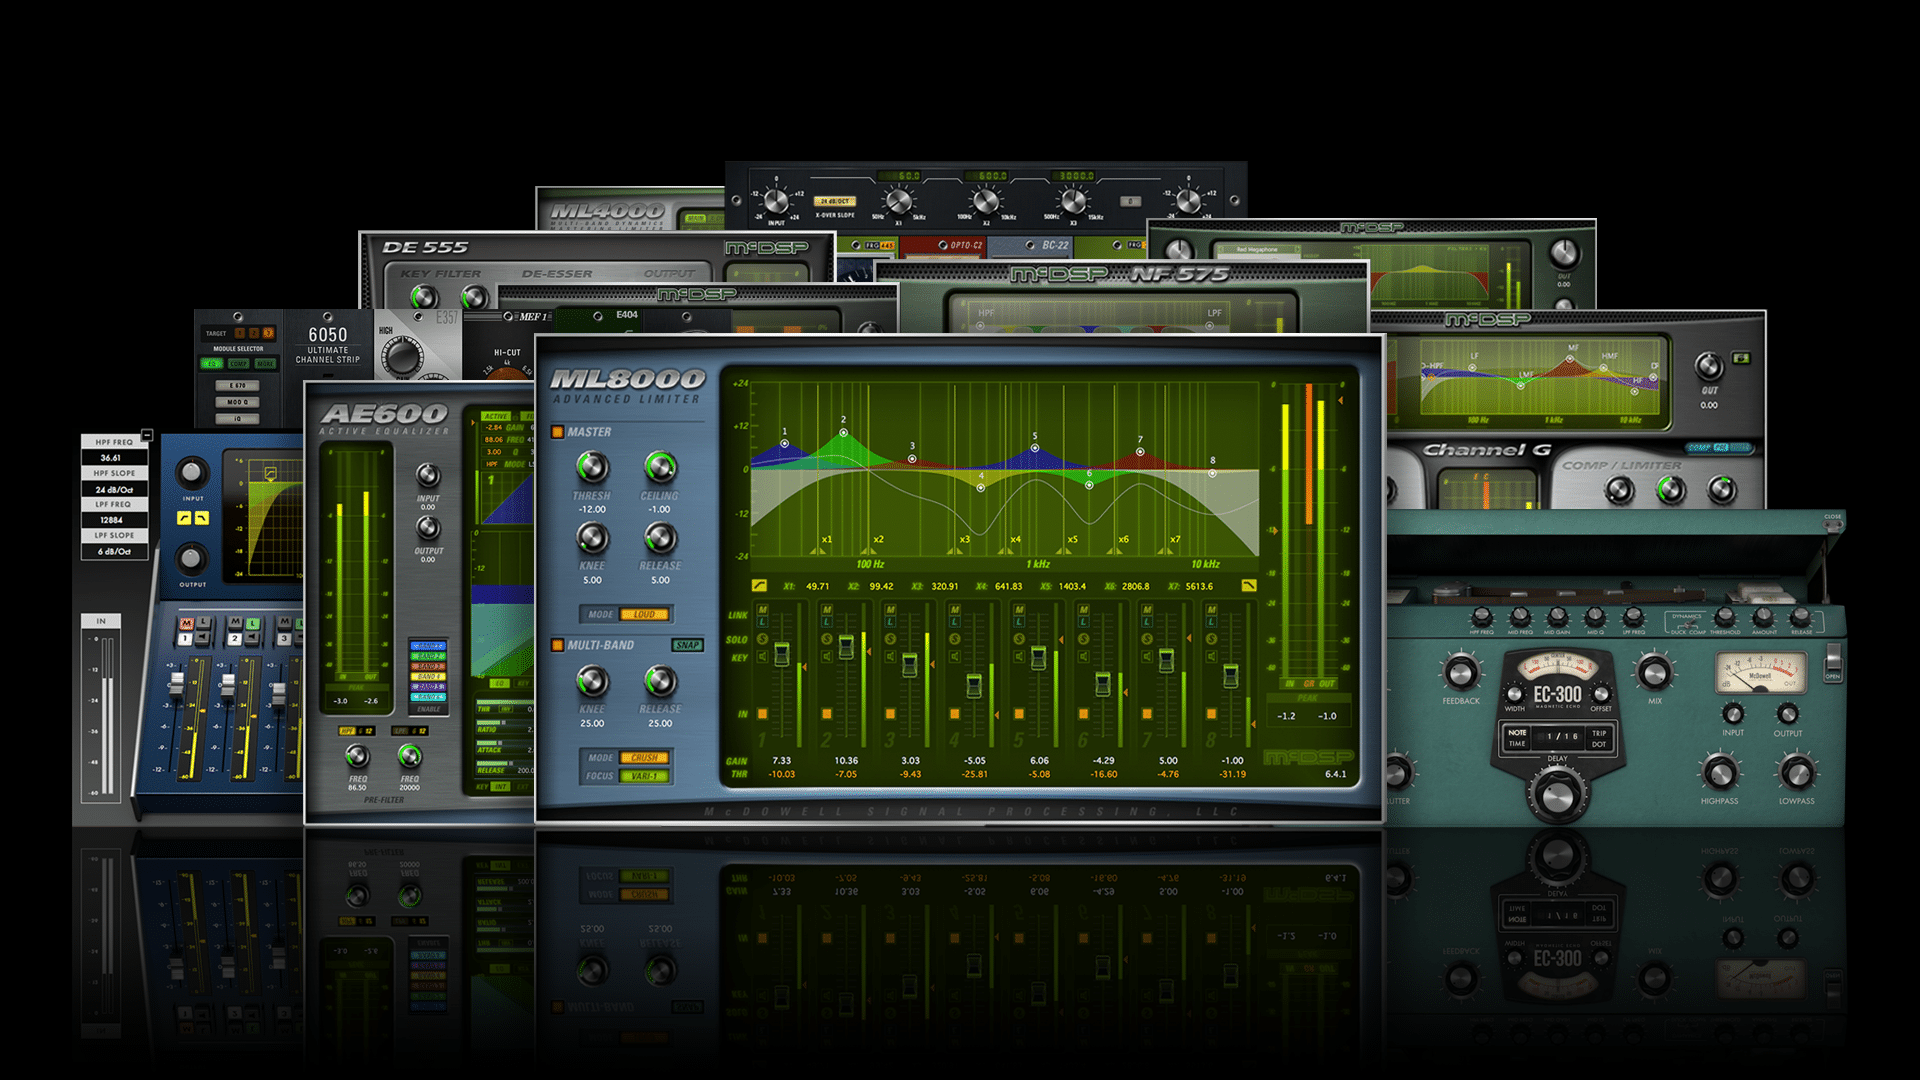Select EQ node 7 on ML8000 graph
Image resolution: width=1920 pixels, height=1080 pixels.
1140,452
